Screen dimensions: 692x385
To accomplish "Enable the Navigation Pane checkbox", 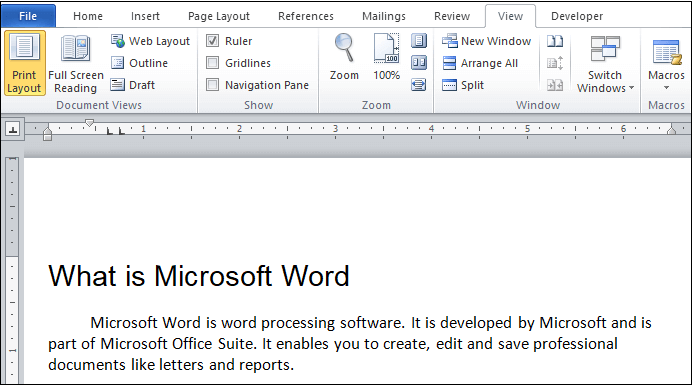I will click(213, 84).
